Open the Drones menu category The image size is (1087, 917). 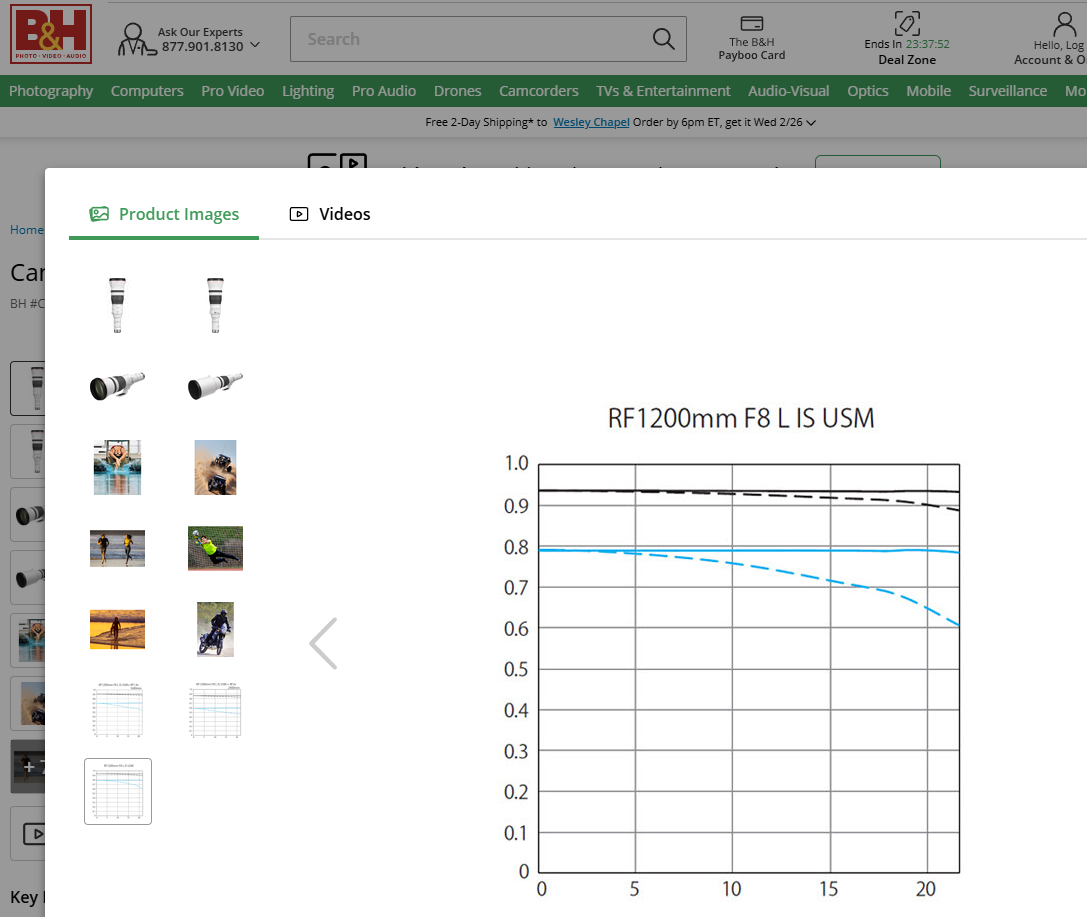point(457,91)
